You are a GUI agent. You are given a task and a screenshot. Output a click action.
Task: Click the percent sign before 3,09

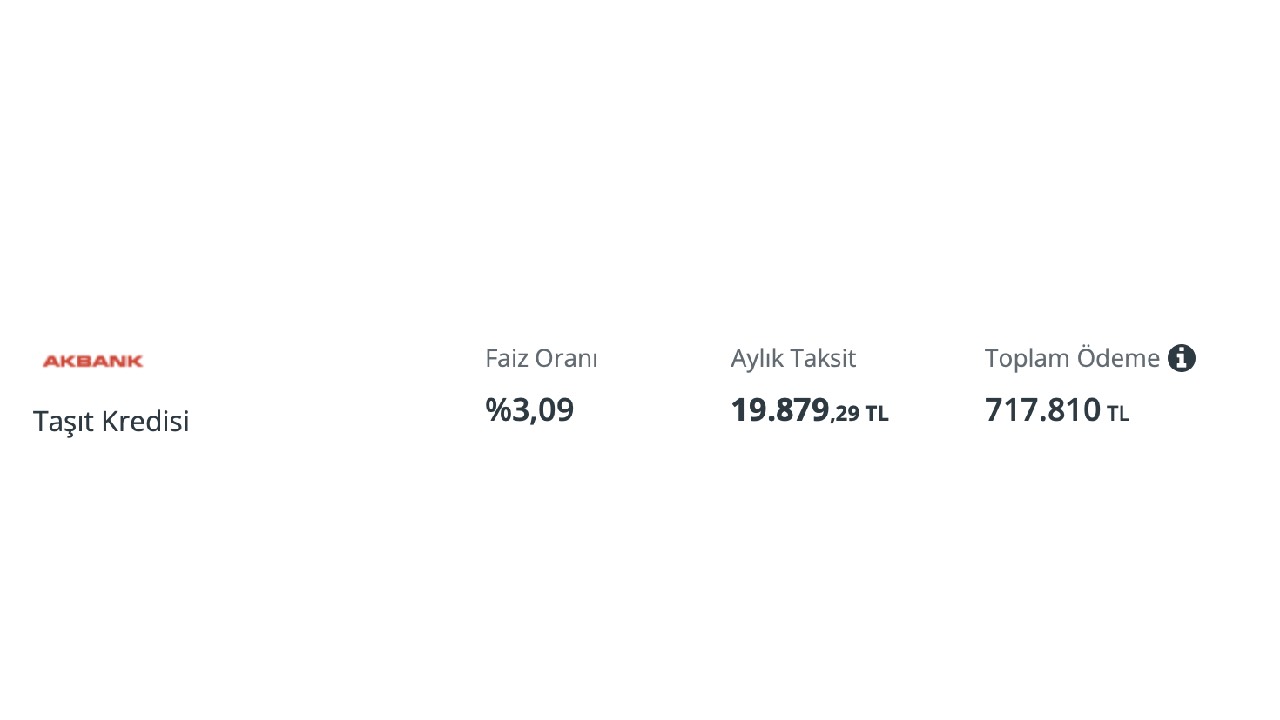tap(498, 410)
